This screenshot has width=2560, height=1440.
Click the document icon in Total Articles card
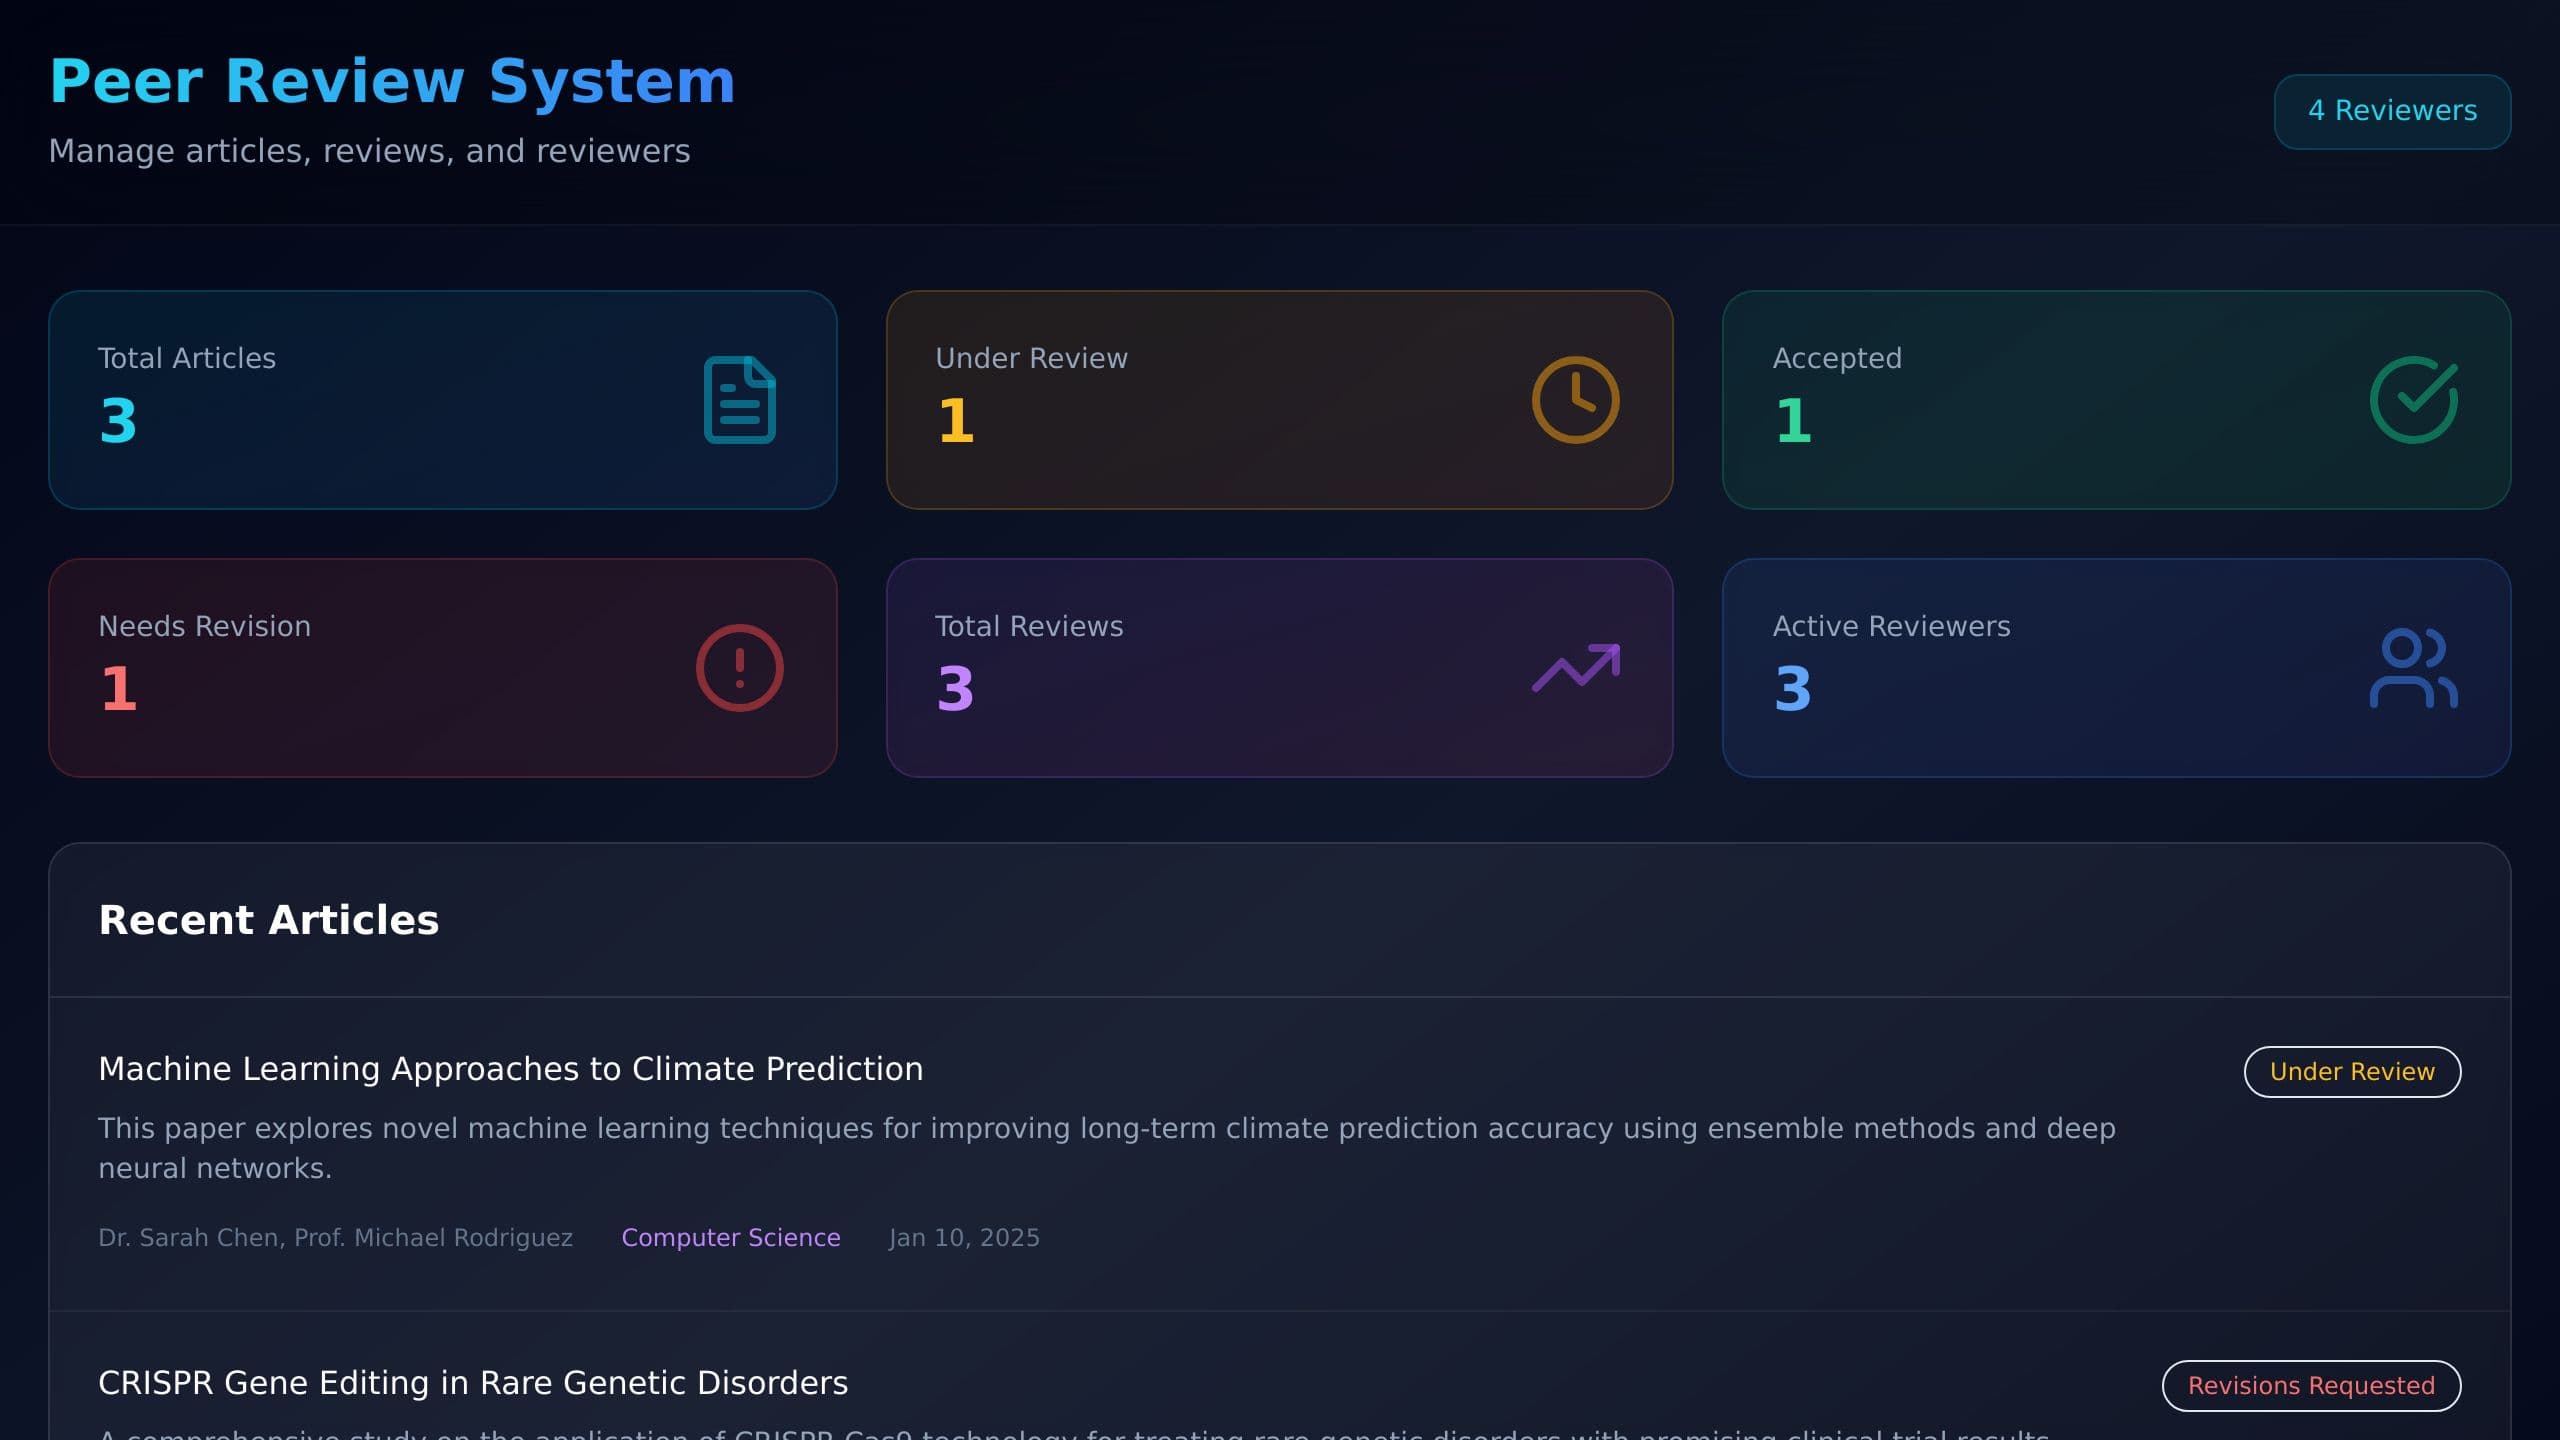(740, 400)
